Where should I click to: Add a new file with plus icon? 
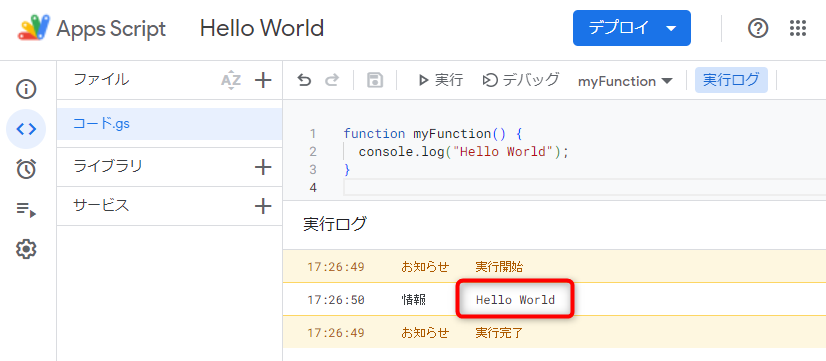pos(263,81)
